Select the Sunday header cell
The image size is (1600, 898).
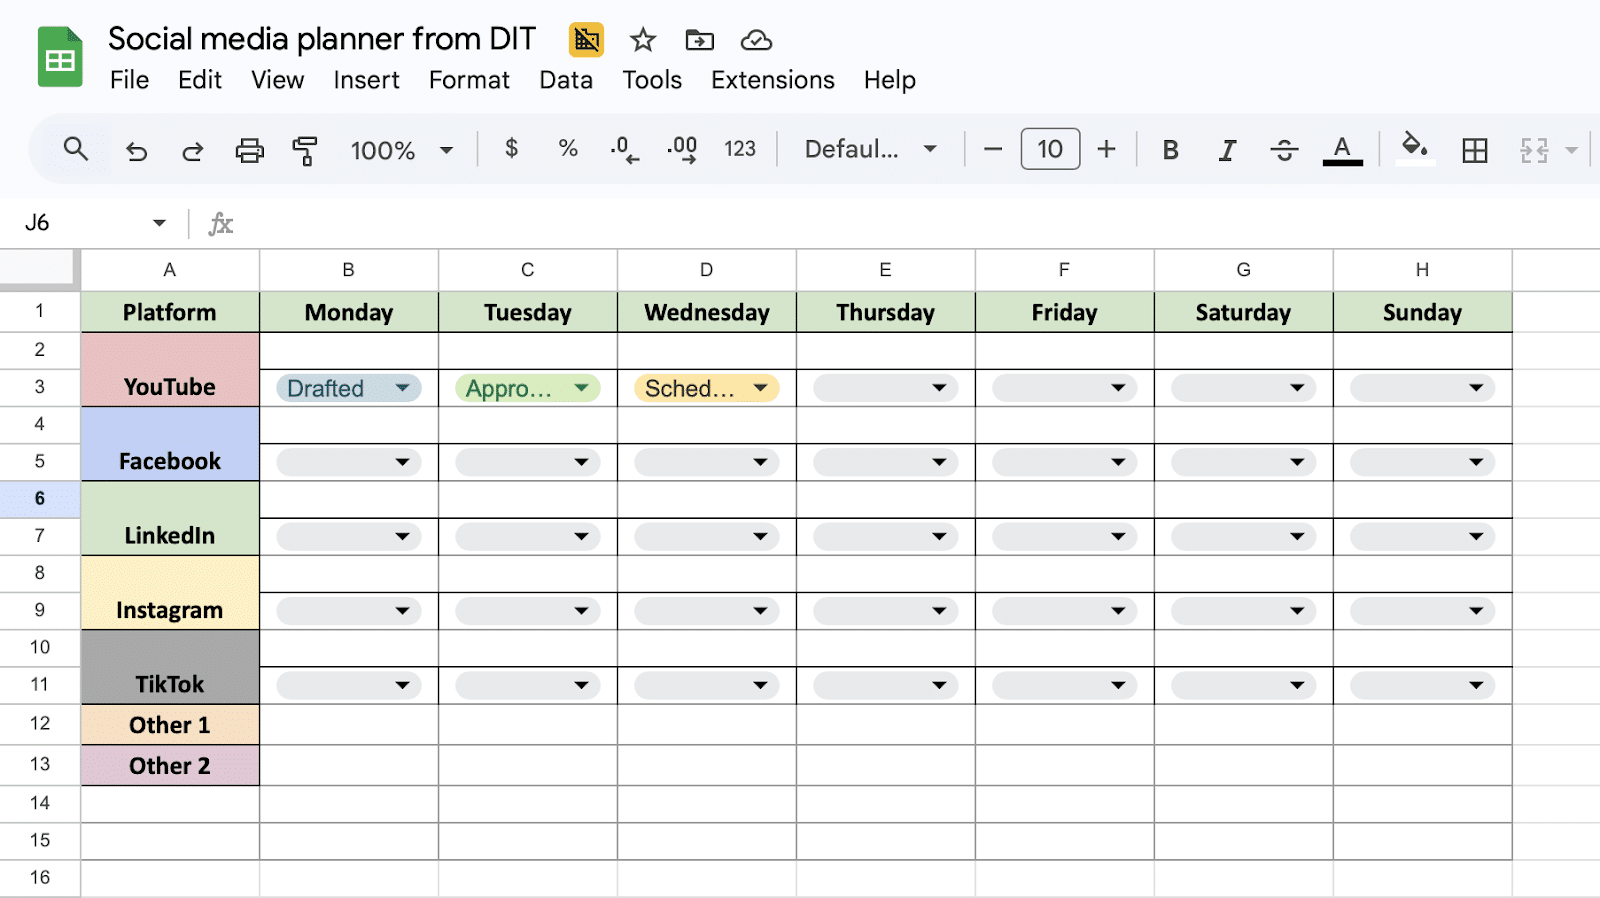1422,312
